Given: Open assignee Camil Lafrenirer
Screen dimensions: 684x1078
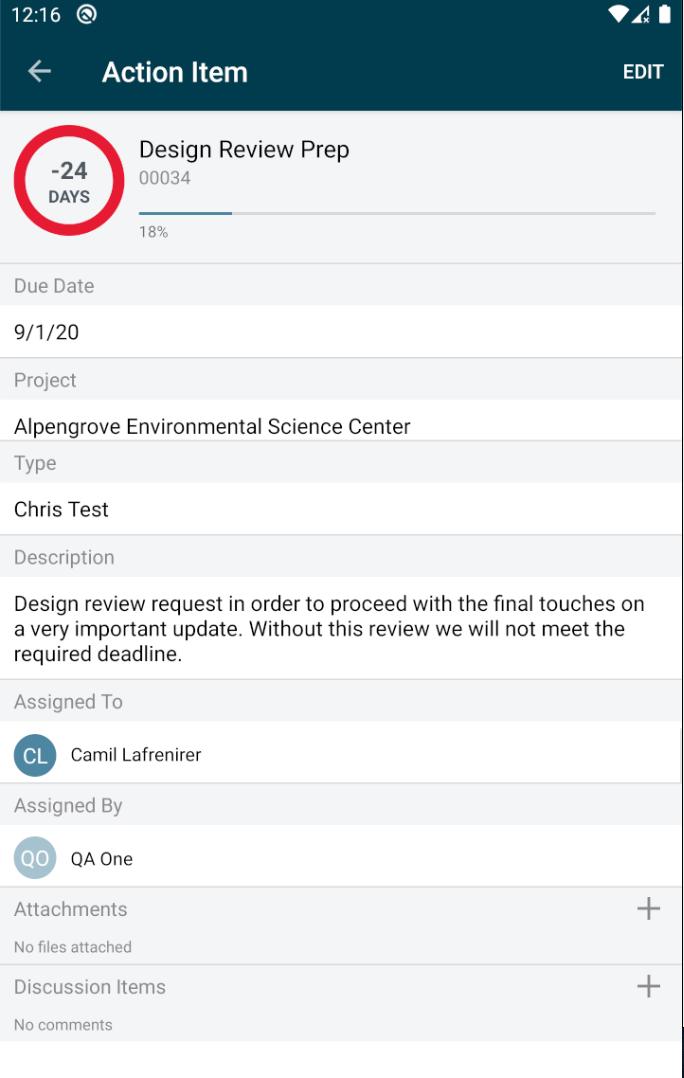Looking at the screenshot, I should coord(135,755).
